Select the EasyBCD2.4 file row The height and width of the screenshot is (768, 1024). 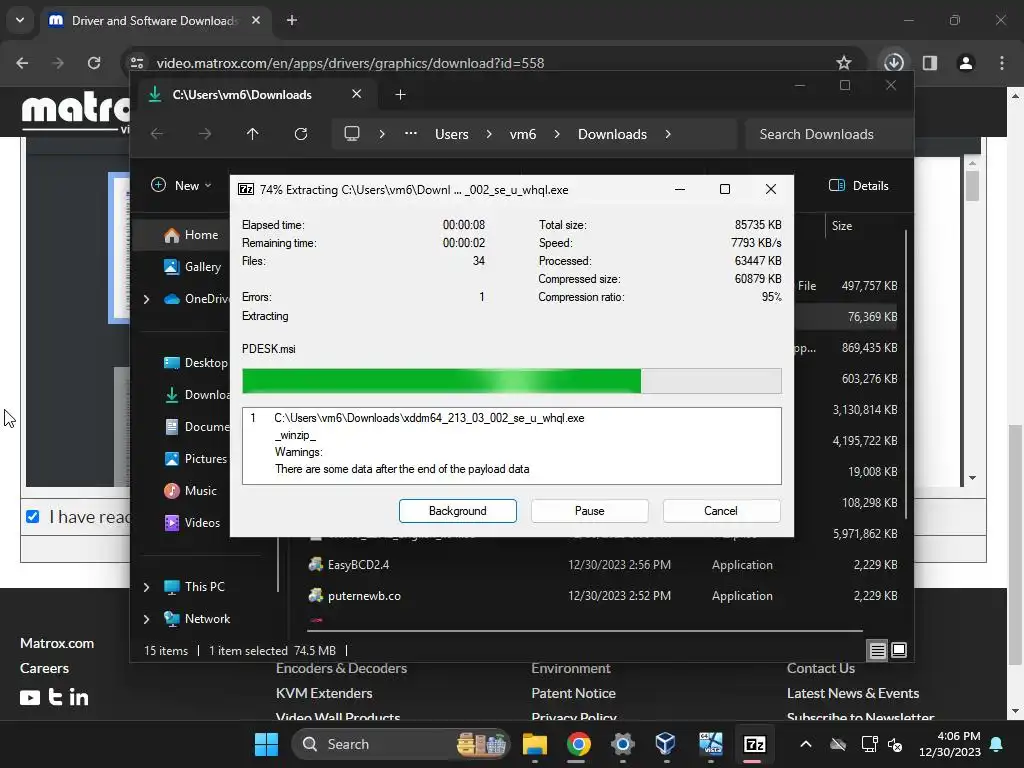tap(603, 565)
